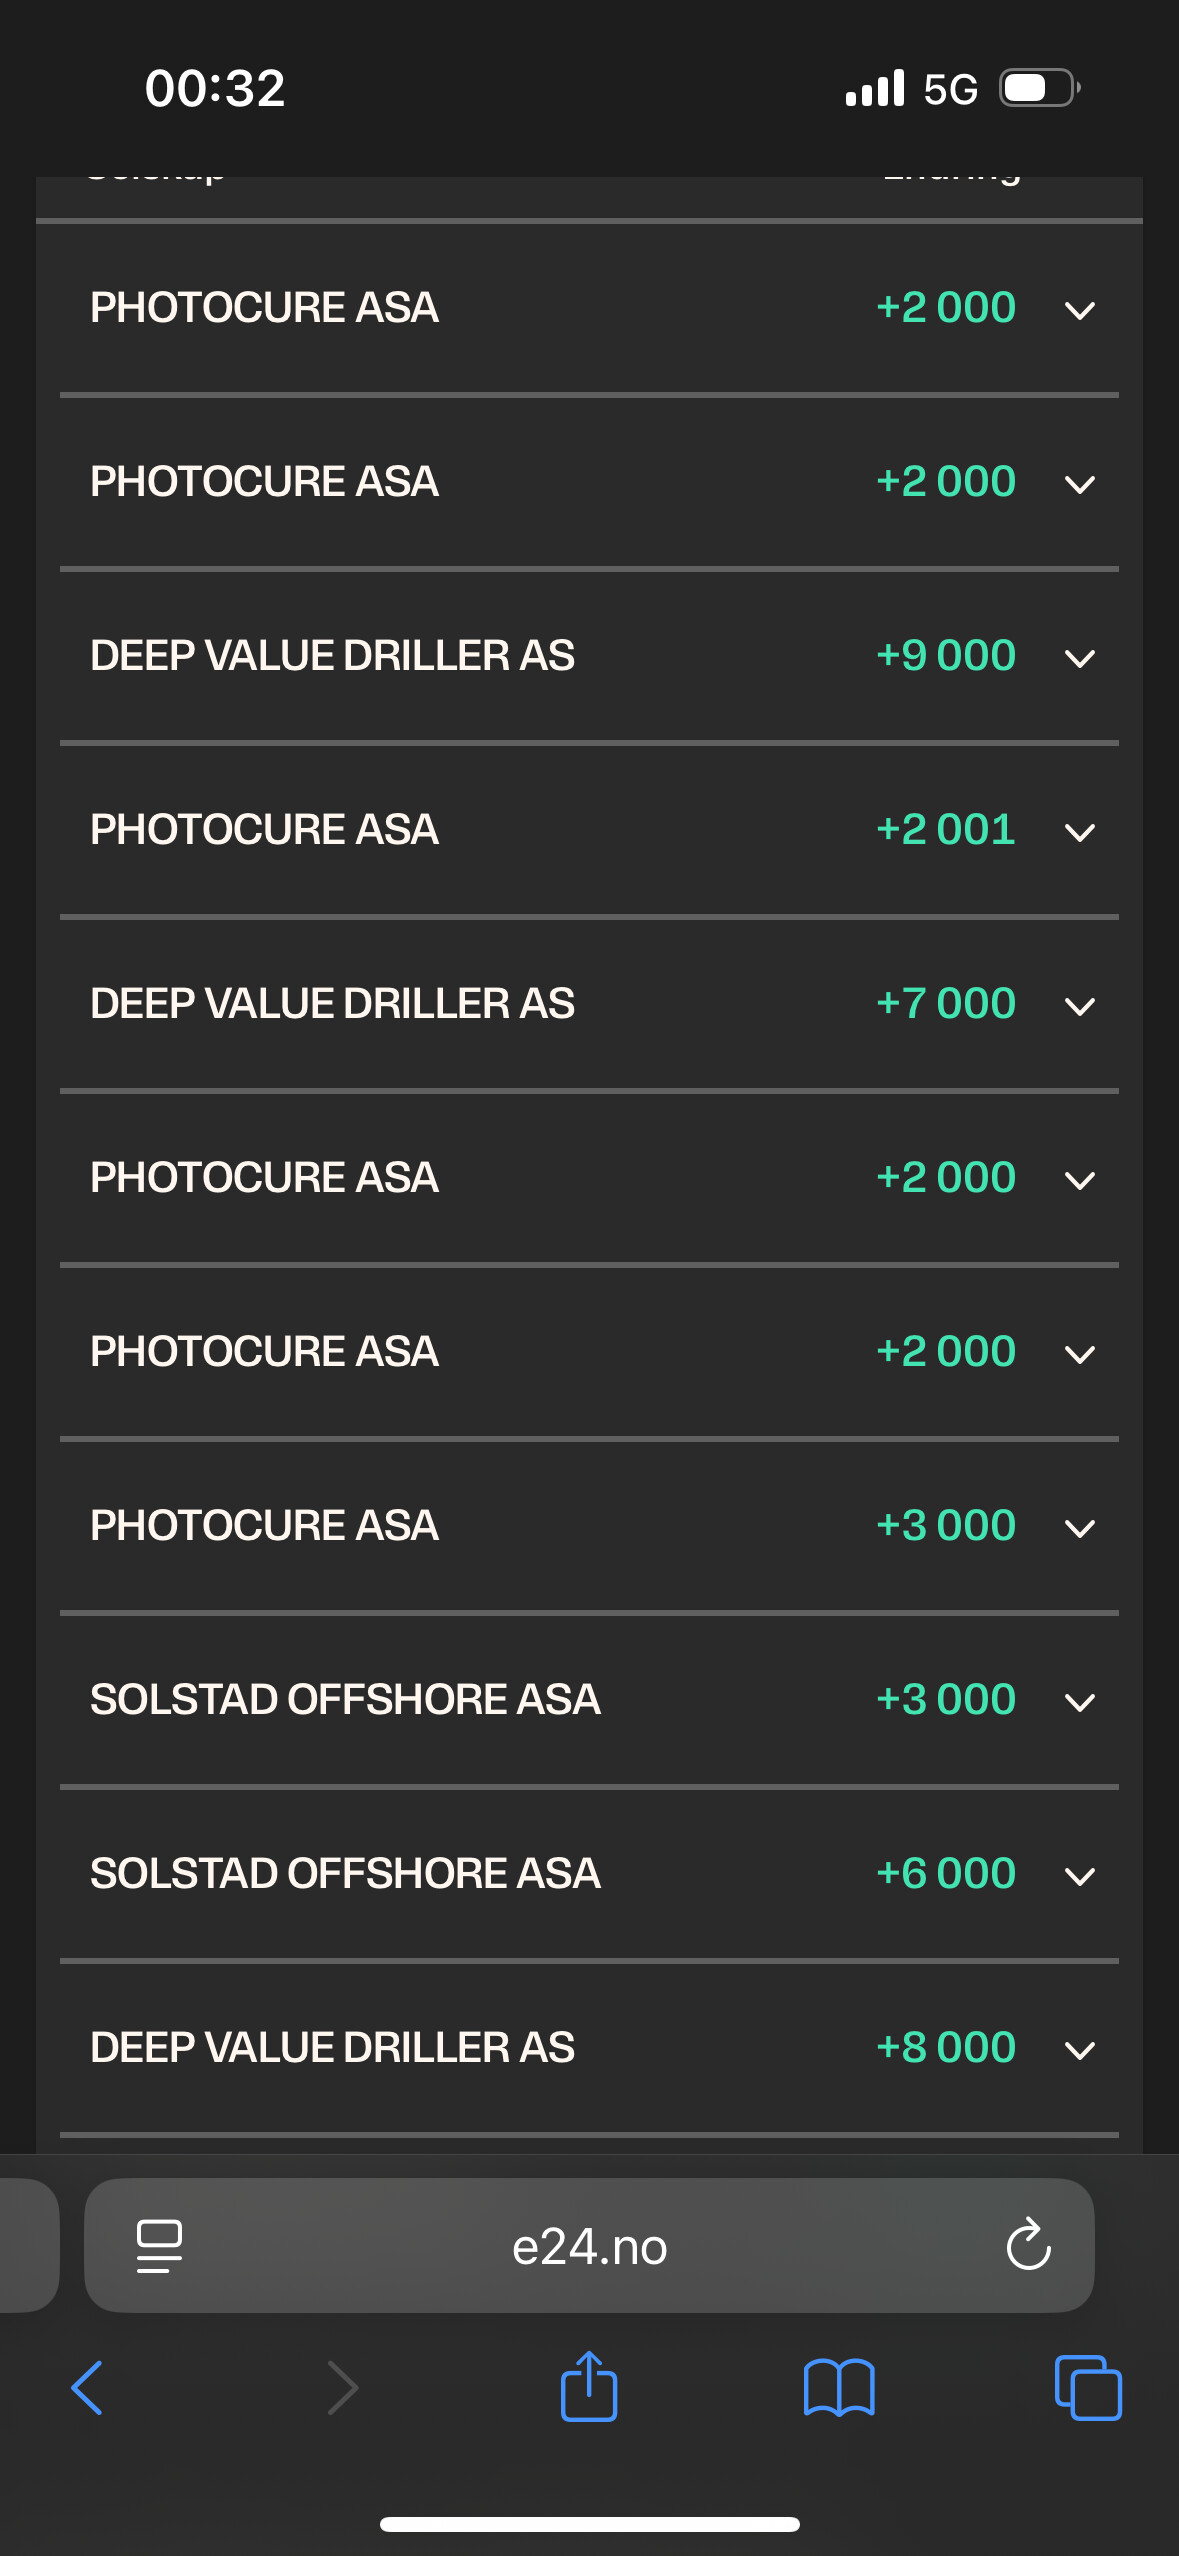Expand the Photocure ASA +3 000 chevron
This screenshot has height=2556, width=1179.
[1080, 1528]
